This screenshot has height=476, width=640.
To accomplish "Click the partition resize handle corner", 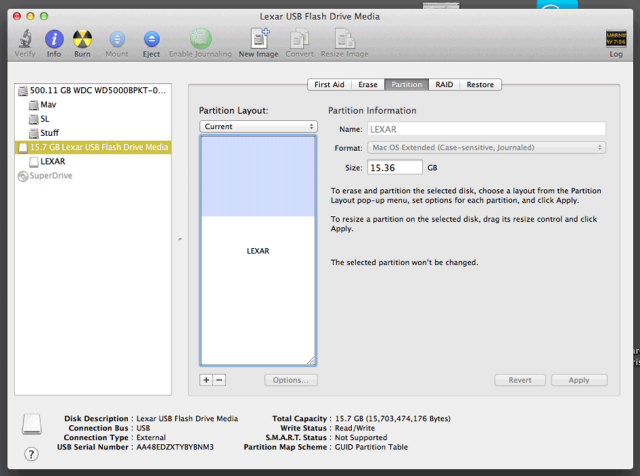I will point(311,361).
